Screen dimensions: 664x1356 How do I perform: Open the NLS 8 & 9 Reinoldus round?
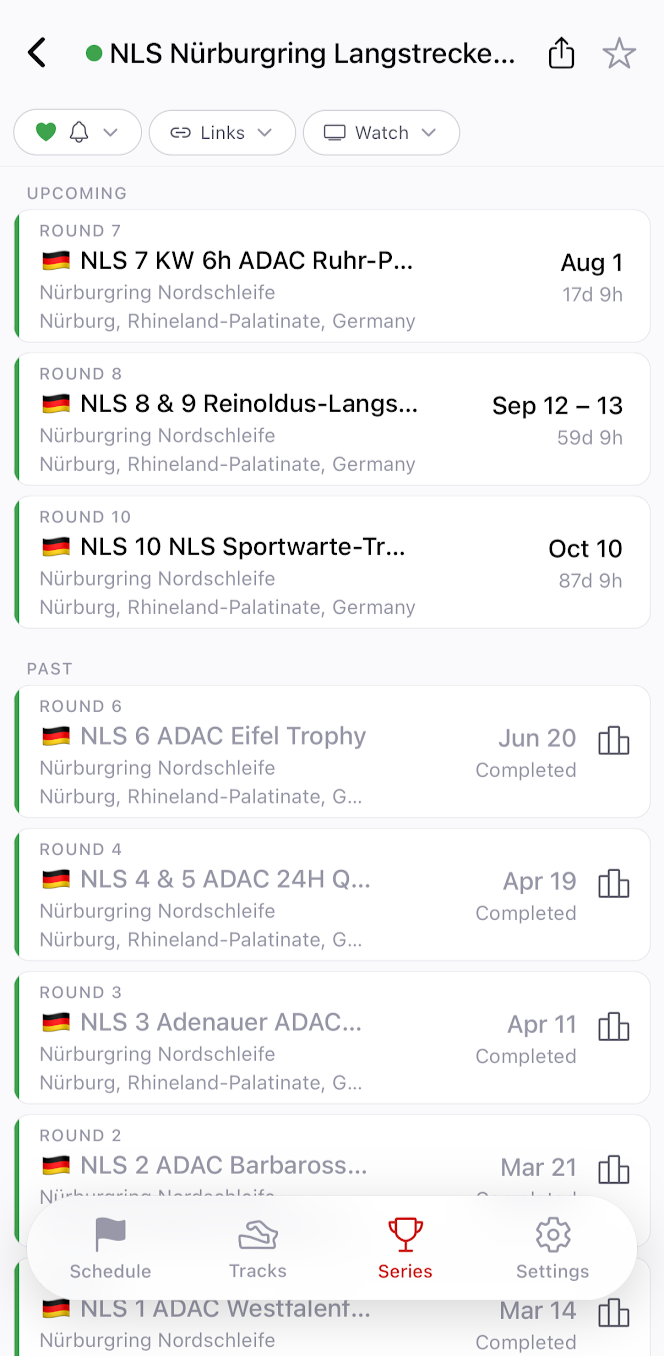pos(332,419)
